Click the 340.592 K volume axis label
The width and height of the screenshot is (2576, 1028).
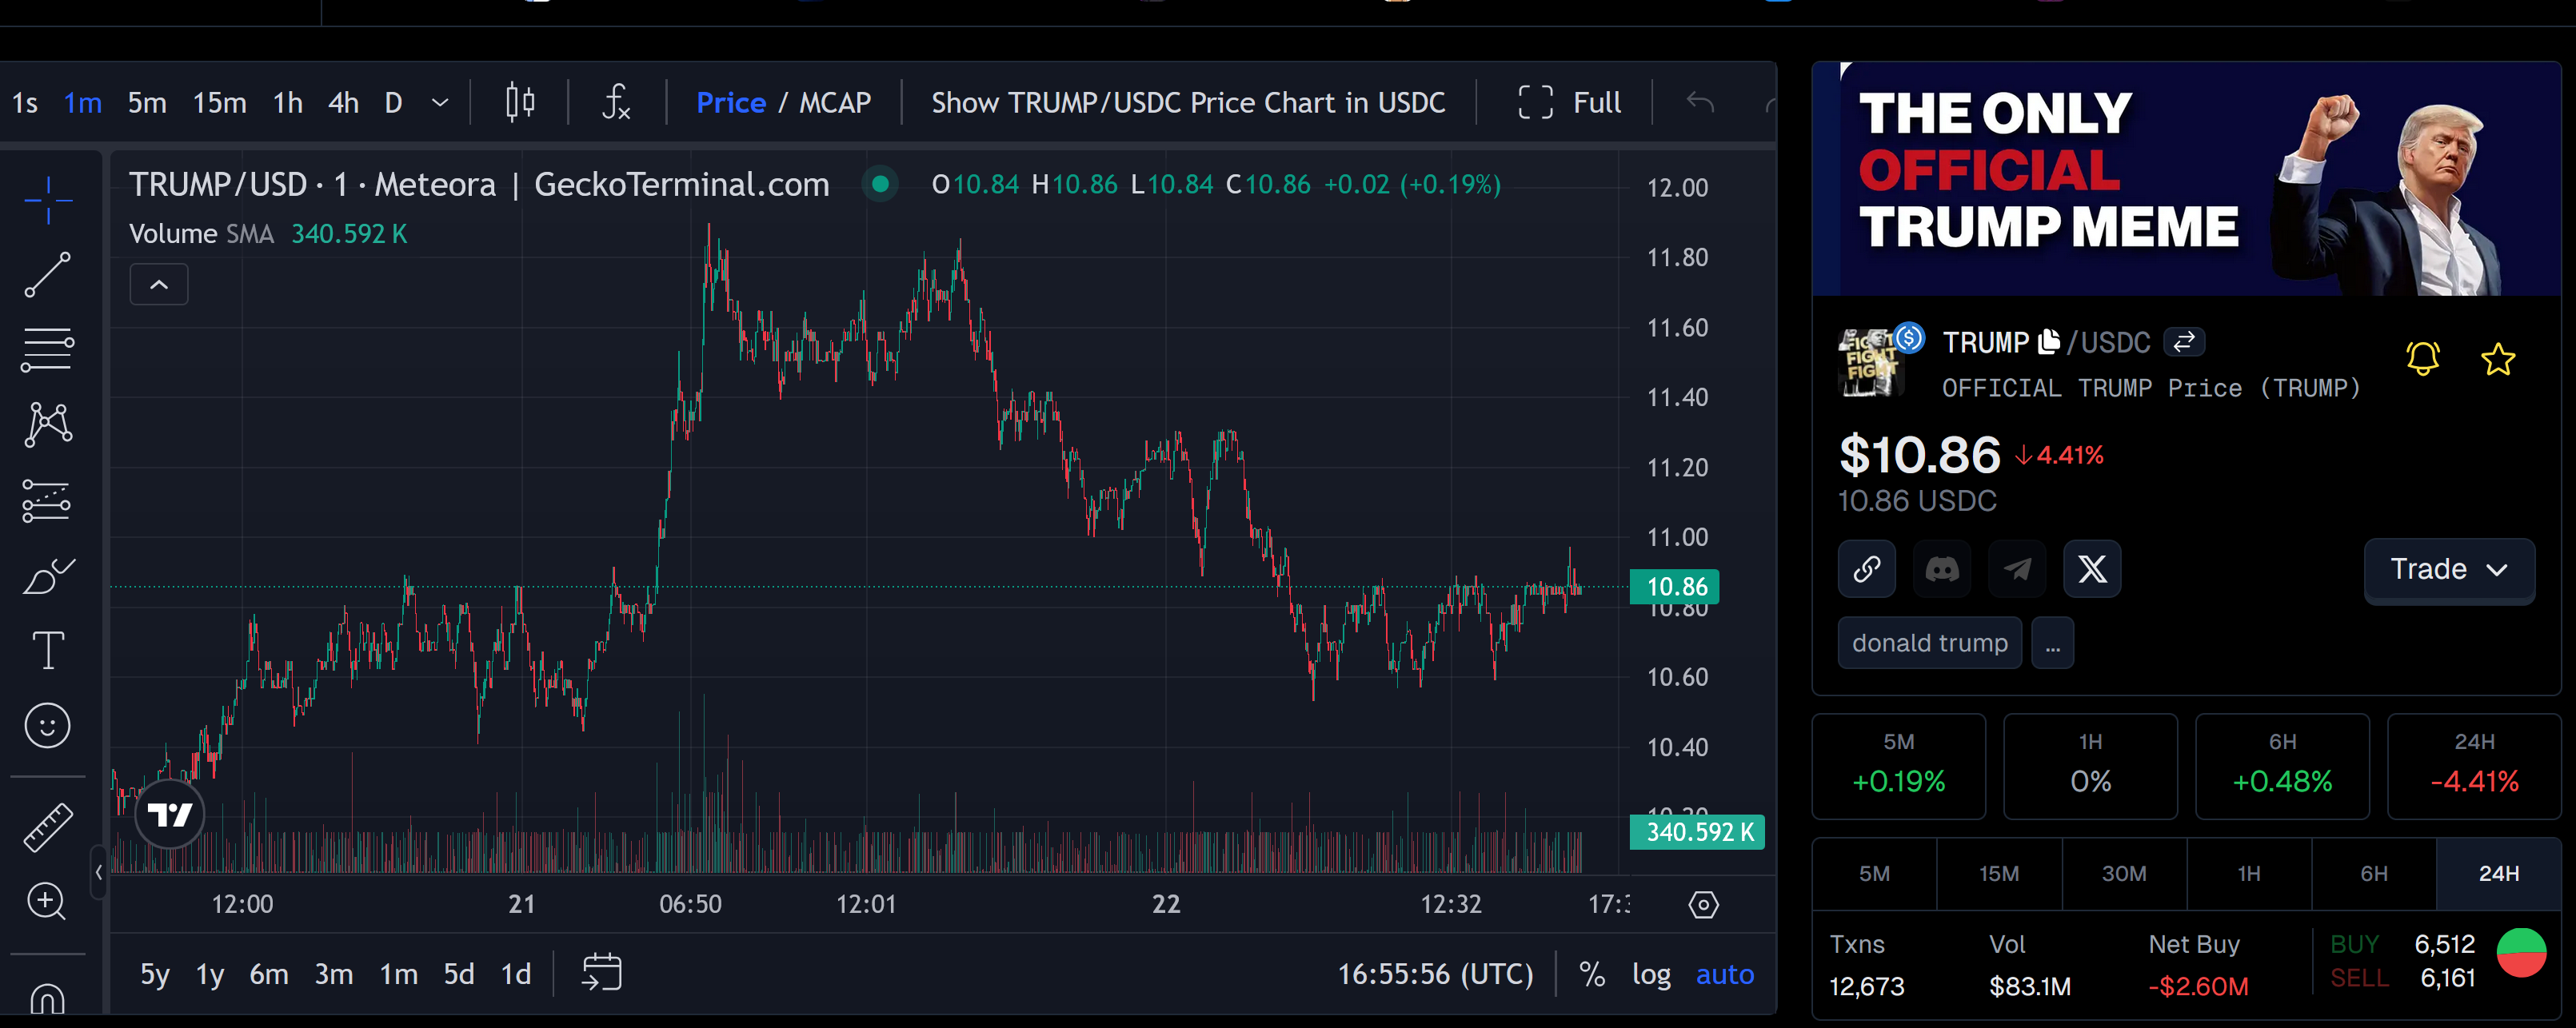1697,831
